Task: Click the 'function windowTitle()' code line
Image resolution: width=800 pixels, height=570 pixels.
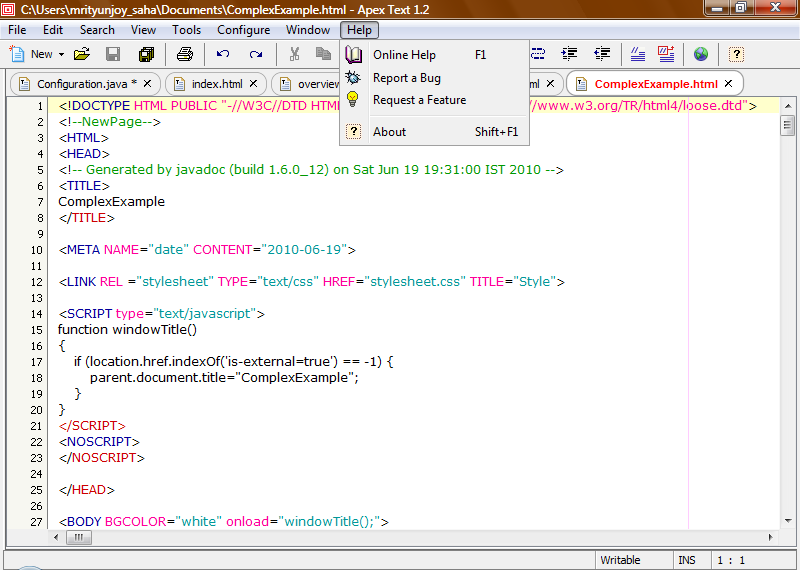Action: coord(128,330)
